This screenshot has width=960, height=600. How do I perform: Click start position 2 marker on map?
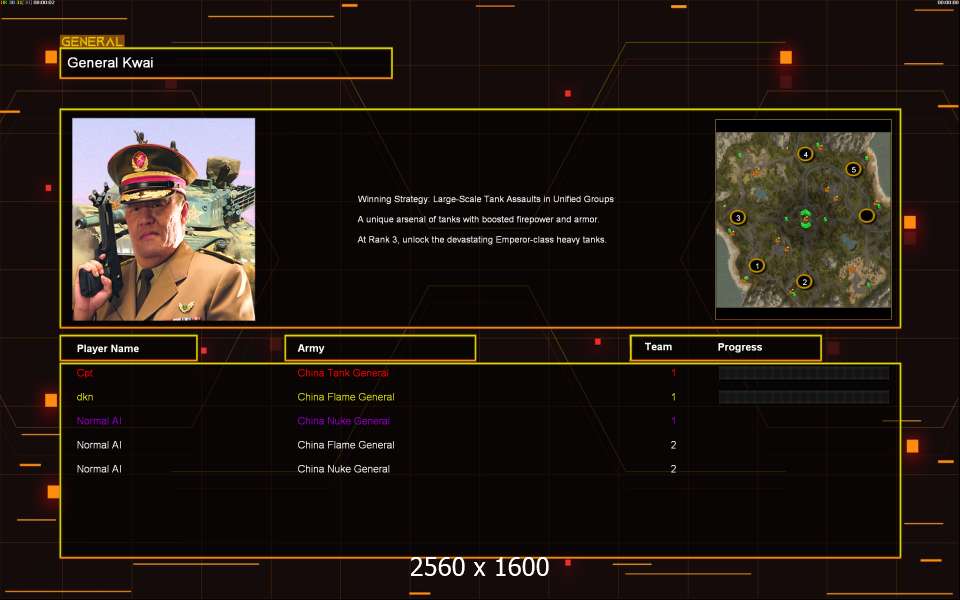click(x=804, y=281)
